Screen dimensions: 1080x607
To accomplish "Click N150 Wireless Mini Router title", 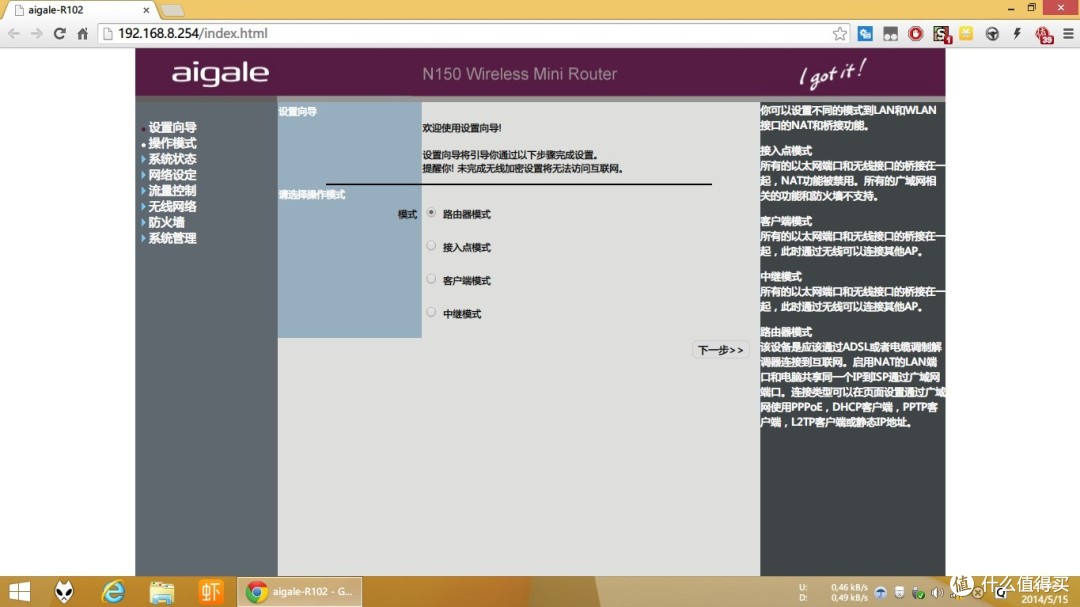I will [x=519, y=74].
